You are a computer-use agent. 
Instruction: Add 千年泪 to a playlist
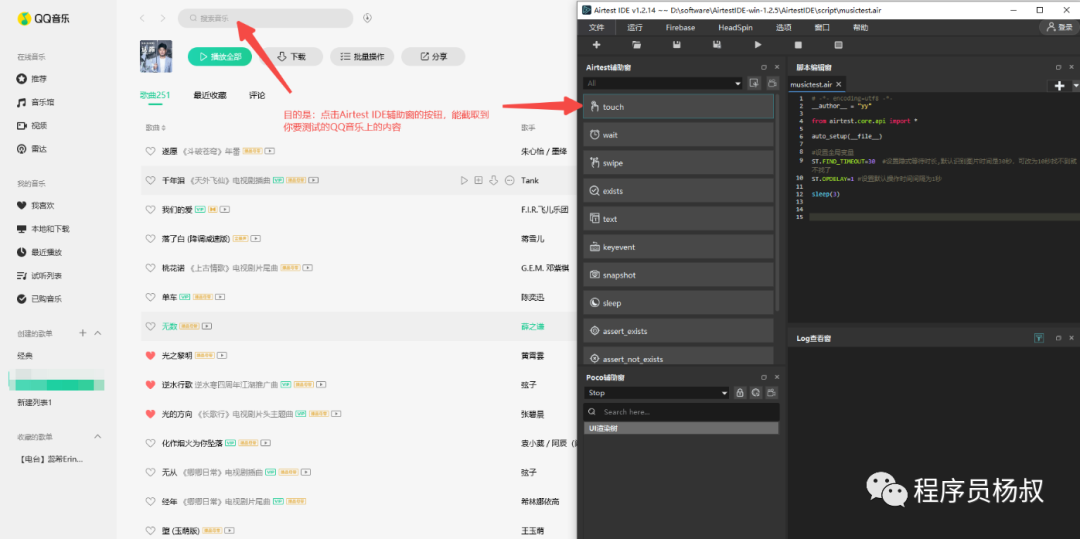click(479, 180)
